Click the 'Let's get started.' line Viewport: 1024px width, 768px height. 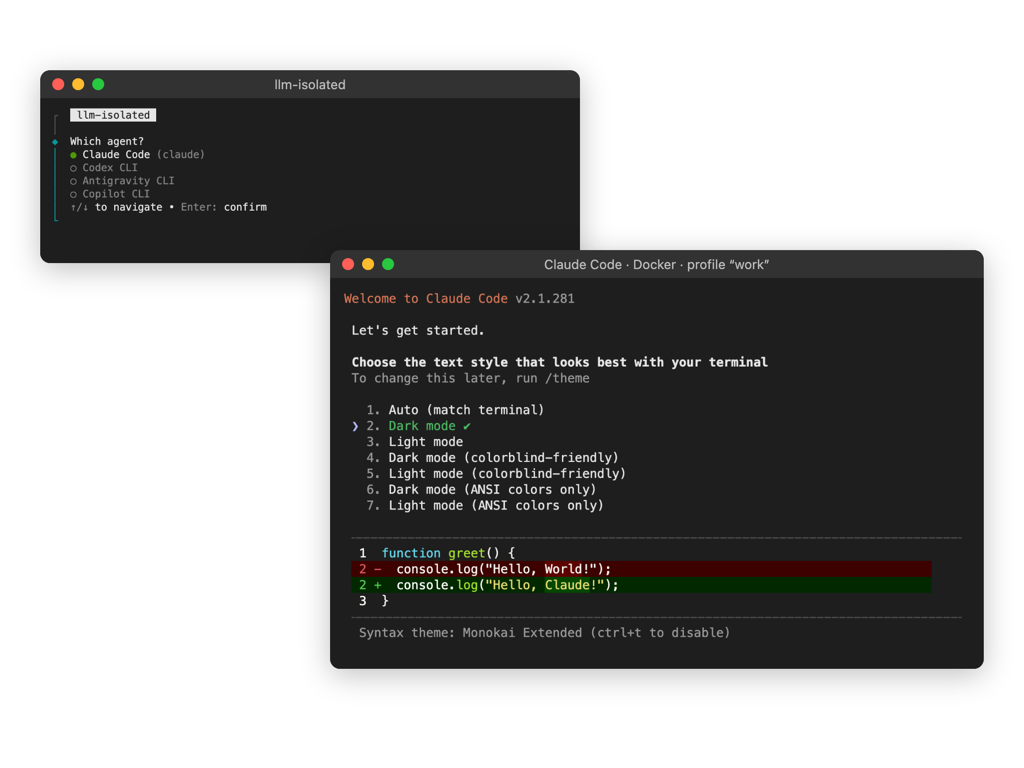[x=418, y=330]
